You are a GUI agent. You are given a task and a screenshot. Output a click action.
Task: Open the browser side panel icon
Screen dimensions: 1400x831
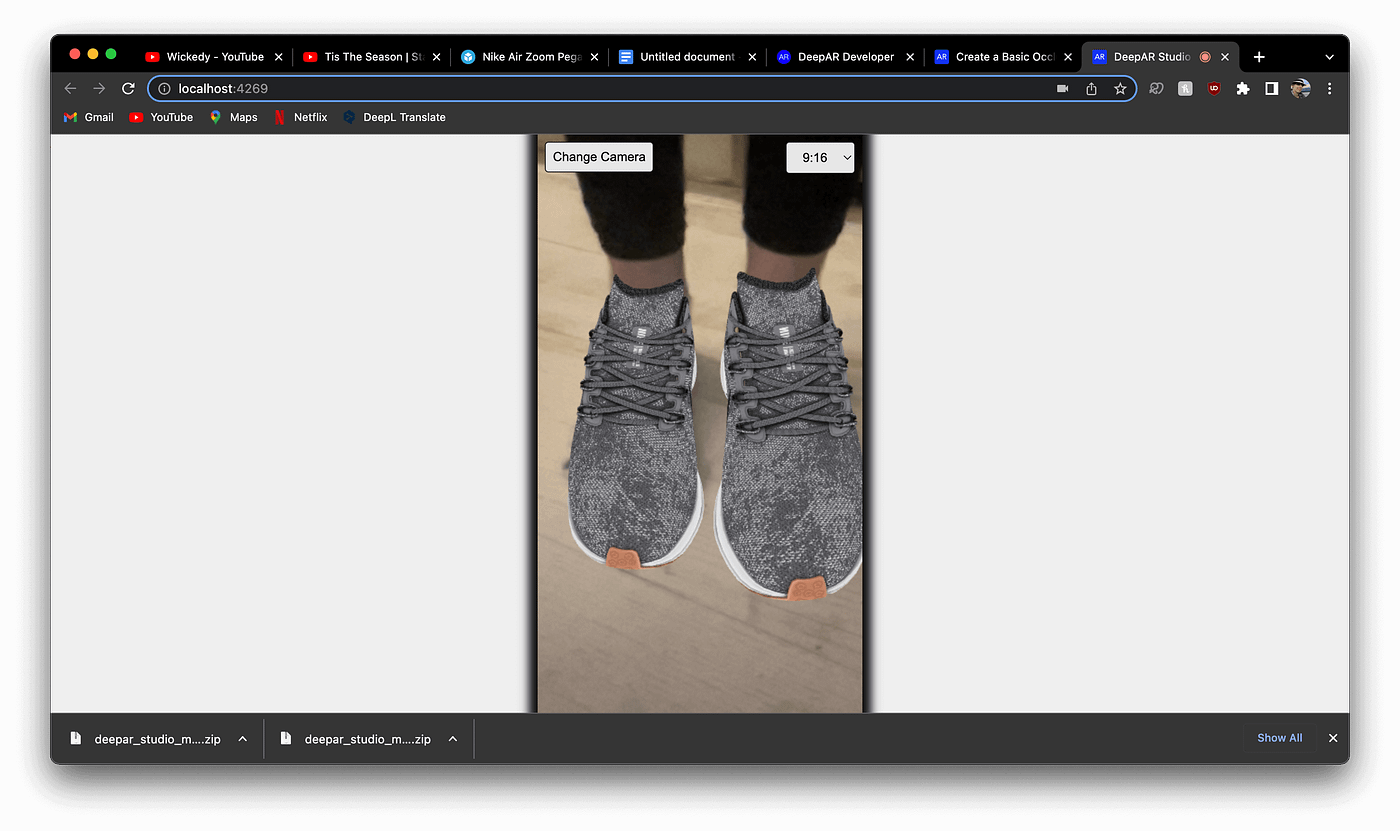tap(1271, 88)
